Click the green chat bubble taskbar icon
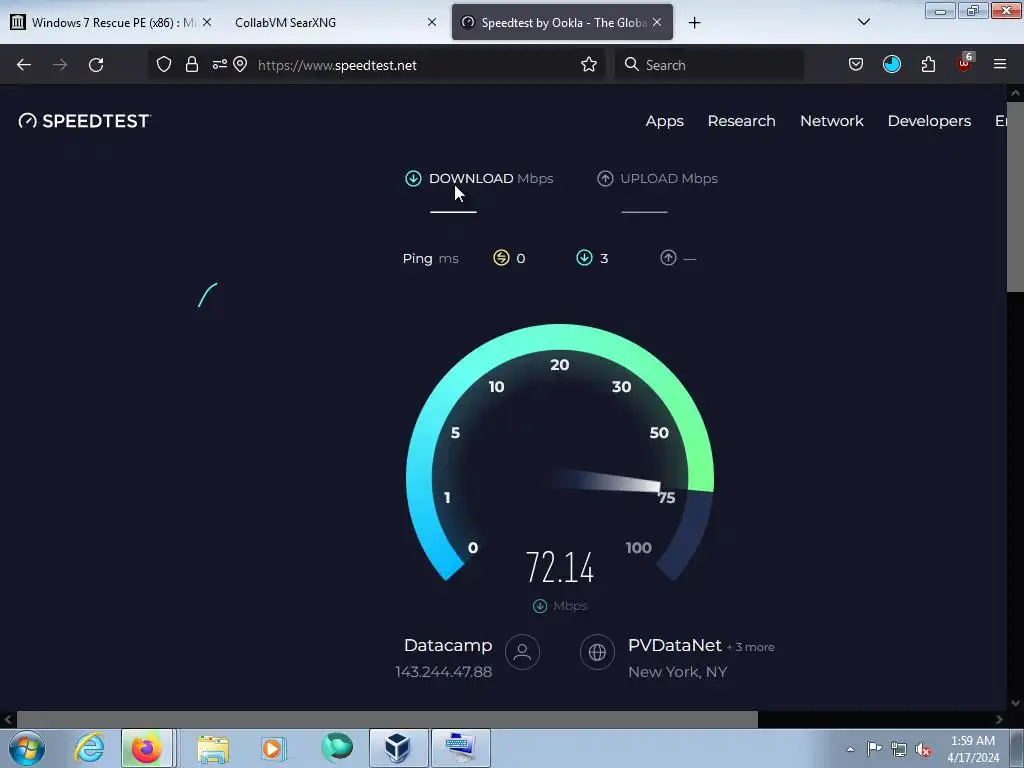The width and height of the screenshot is (1024, 768). pyautogui.click(x=336, y=747)
